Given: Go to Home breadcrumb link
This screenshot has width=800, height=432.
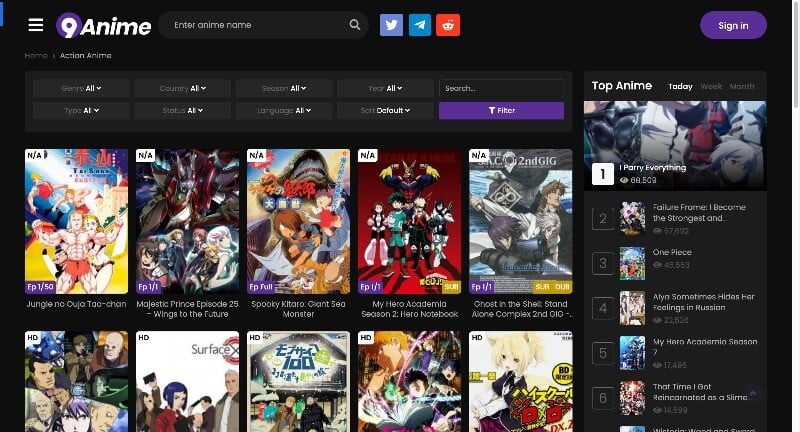Looking at the screenshot, I should [x=36, y=56].
